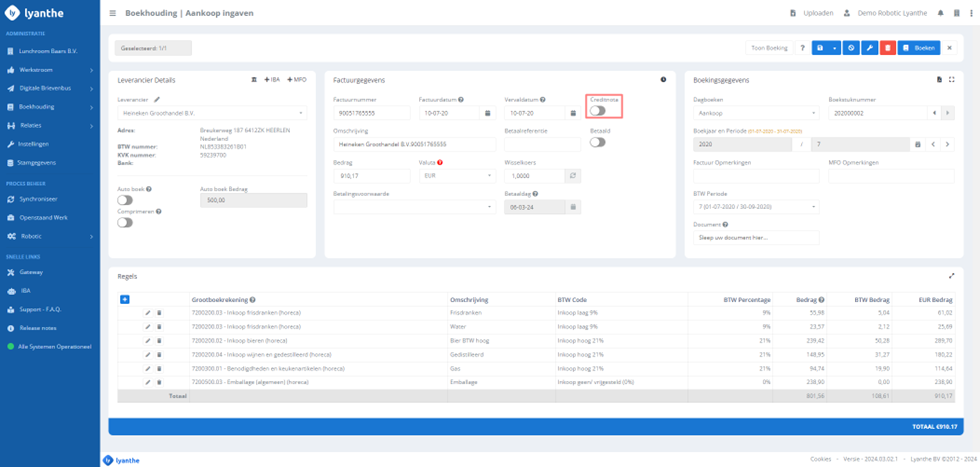Click the Factuurnummer input field
The width and height of the screenshot is (980, 467).
click(371, 113)
